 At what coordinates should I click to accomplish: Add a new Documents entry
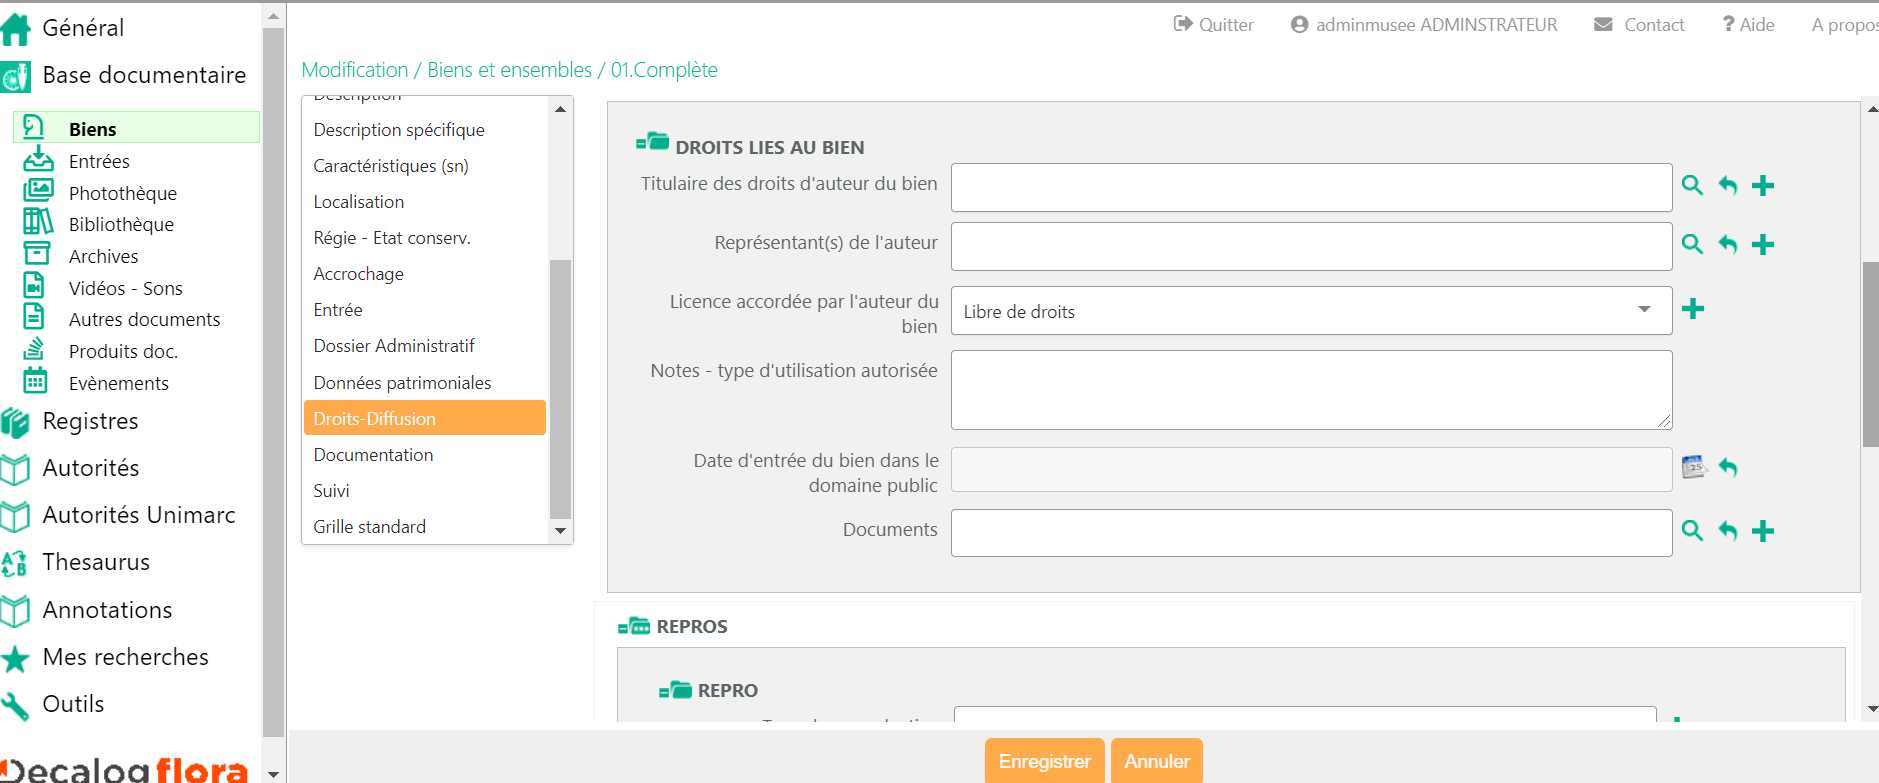click(1764, 531)
